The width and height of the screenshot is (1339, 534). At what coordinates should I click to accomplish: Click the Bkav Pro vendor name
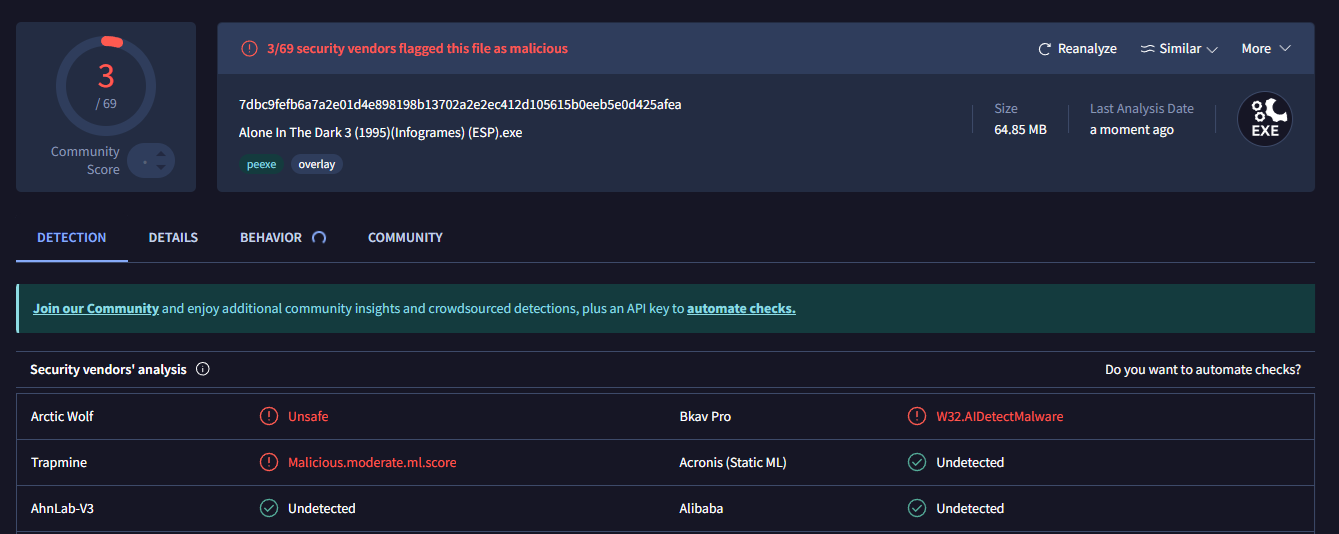[705, 416]
